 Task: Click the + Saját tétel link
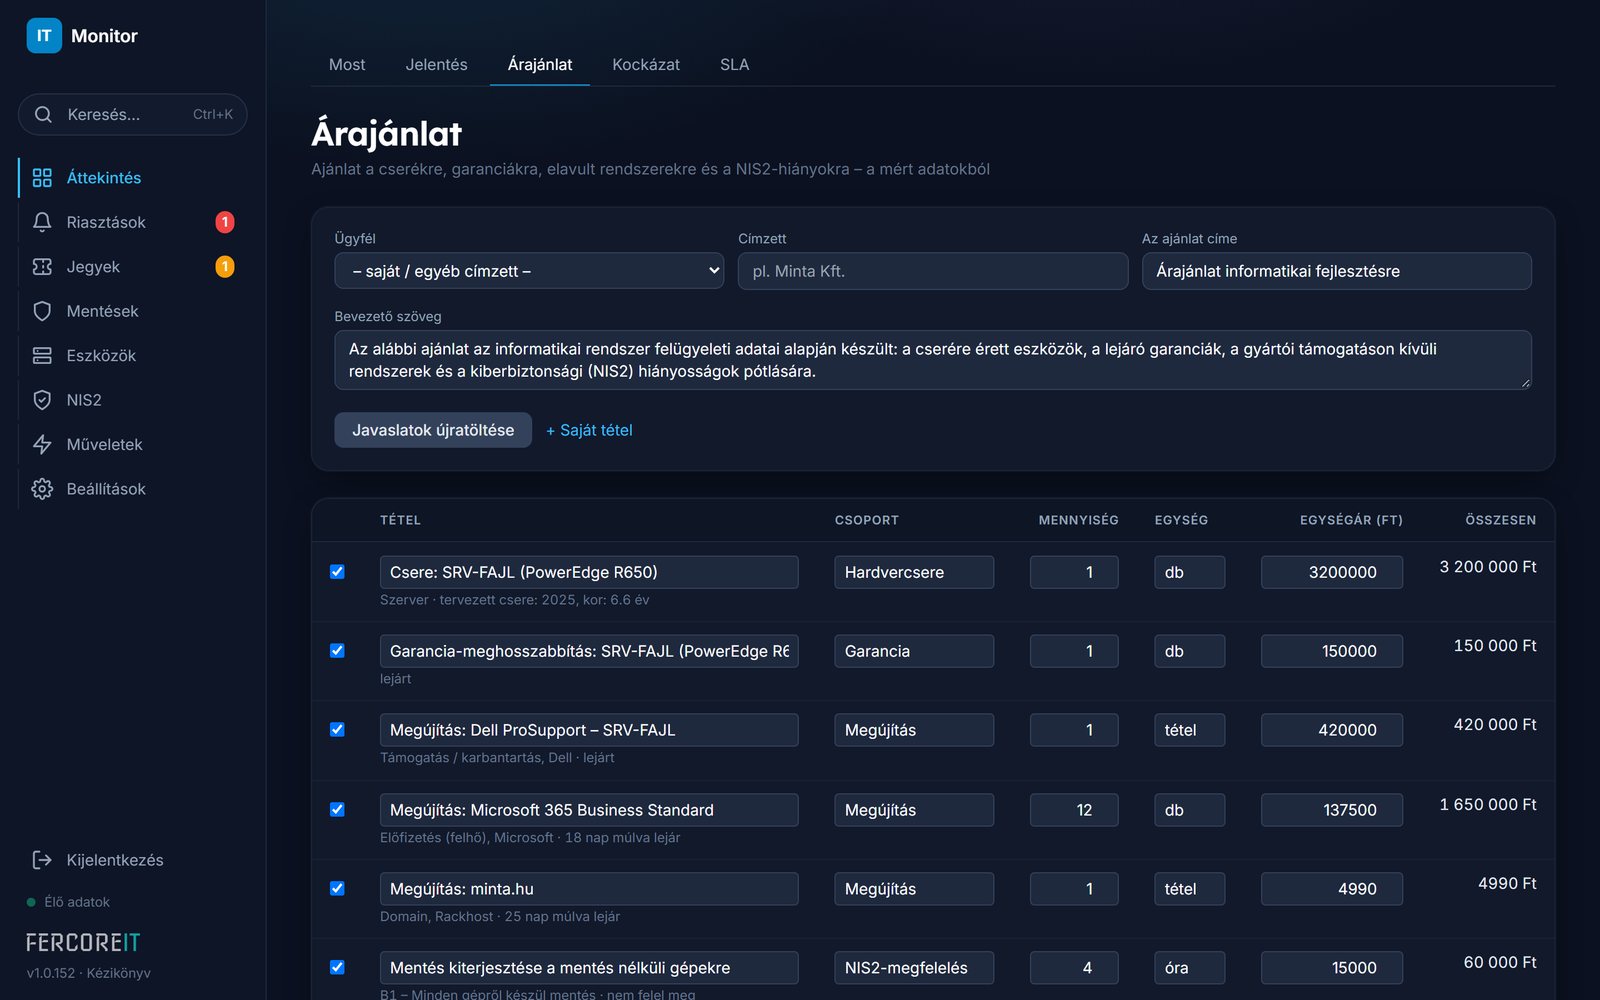coord(589,430)
